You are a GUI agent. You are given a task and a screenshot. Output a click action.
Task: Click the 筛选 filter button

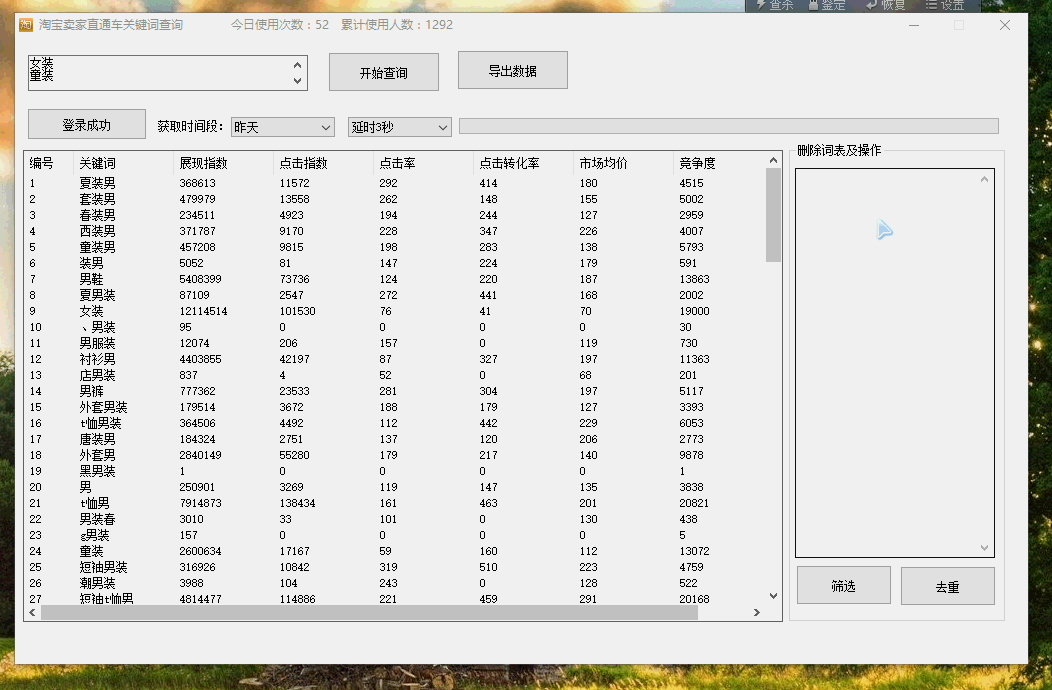(843, 586)
